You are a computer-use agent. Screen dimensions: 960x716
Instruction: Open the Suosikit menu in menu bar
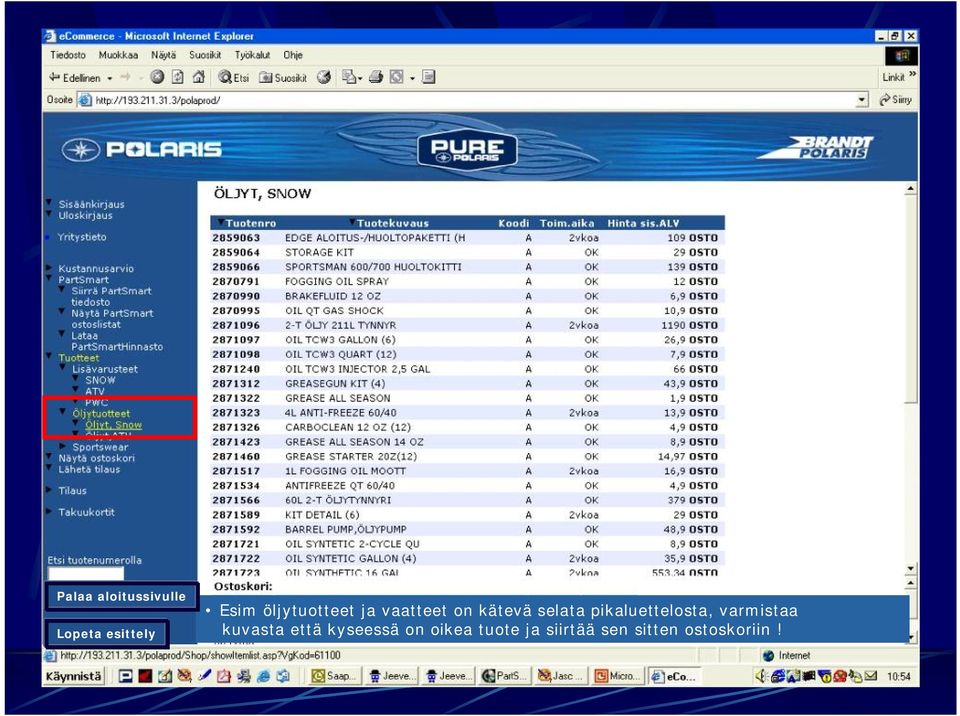[205, 55]
